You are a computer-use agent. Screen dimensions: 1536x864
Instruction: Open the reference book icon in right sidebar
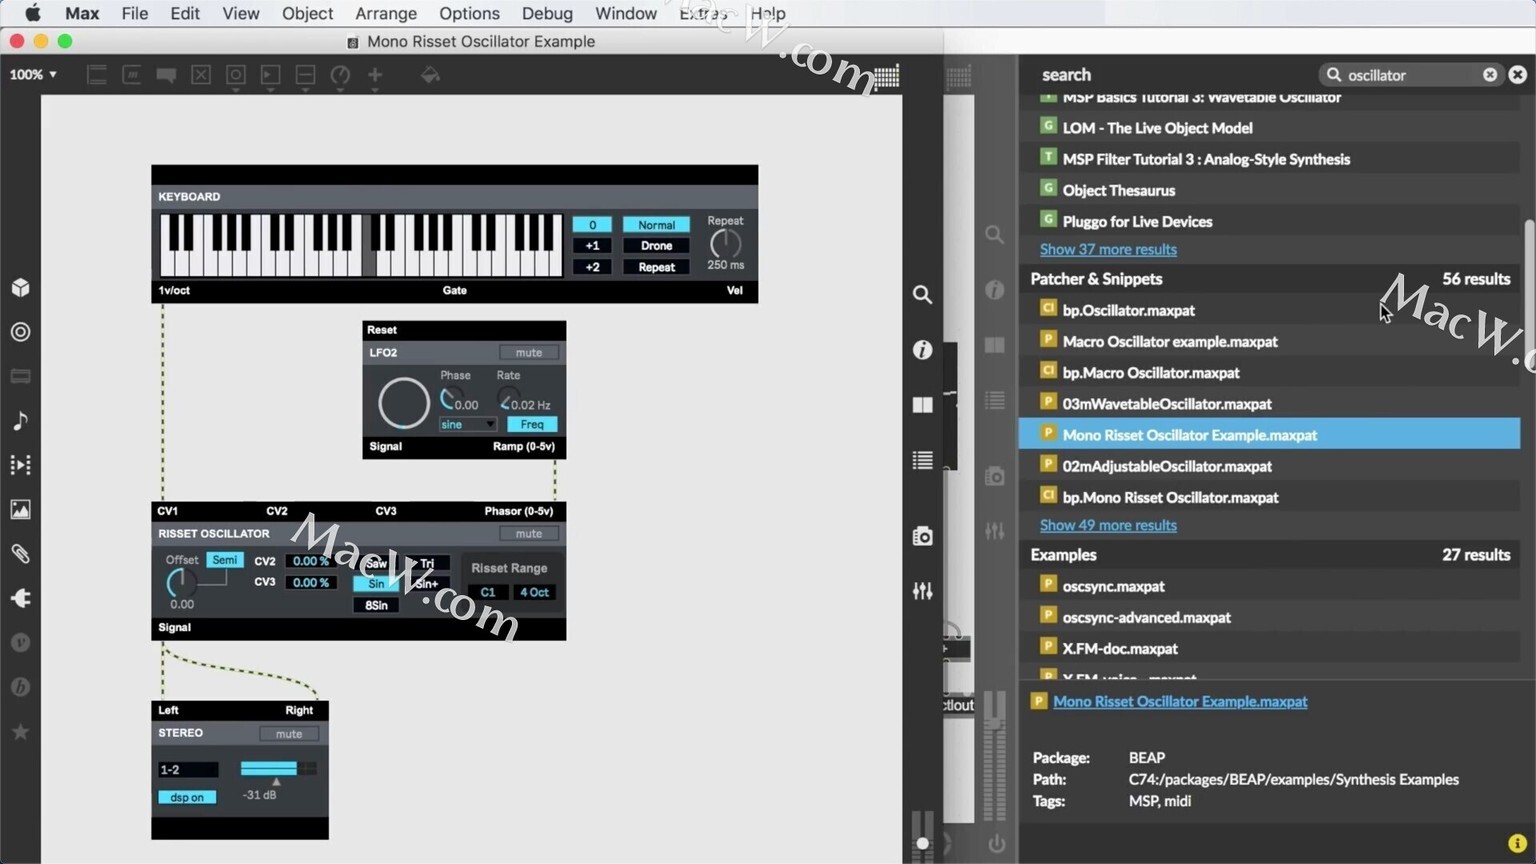(922, 405)
